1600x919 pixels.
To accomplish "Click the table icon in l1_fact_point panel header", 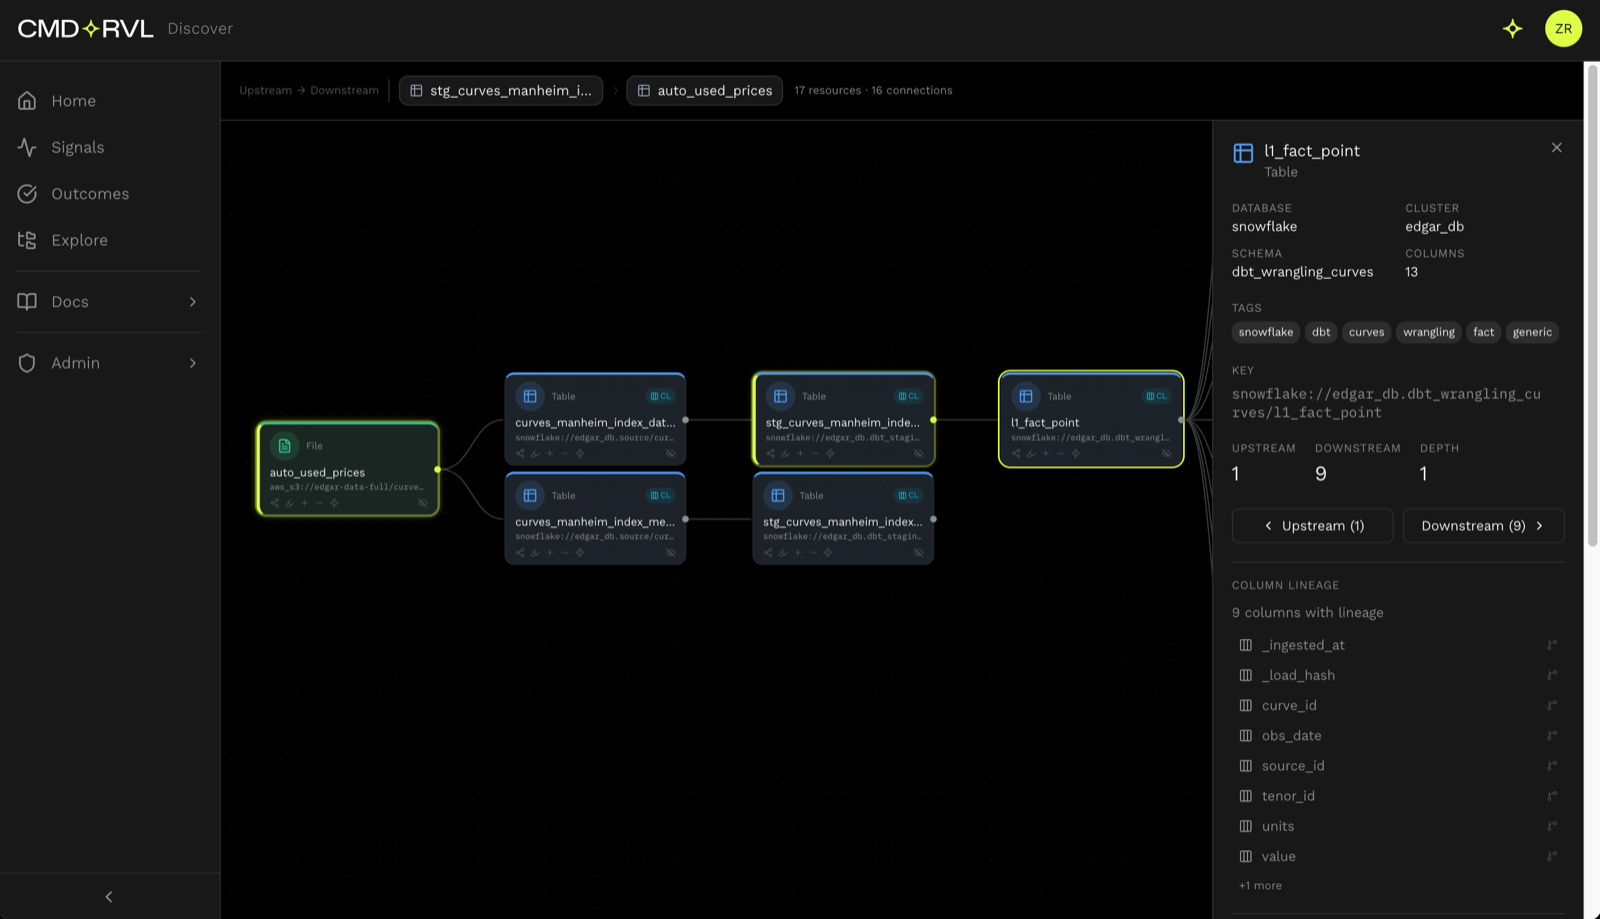I will pos(1243,153).
